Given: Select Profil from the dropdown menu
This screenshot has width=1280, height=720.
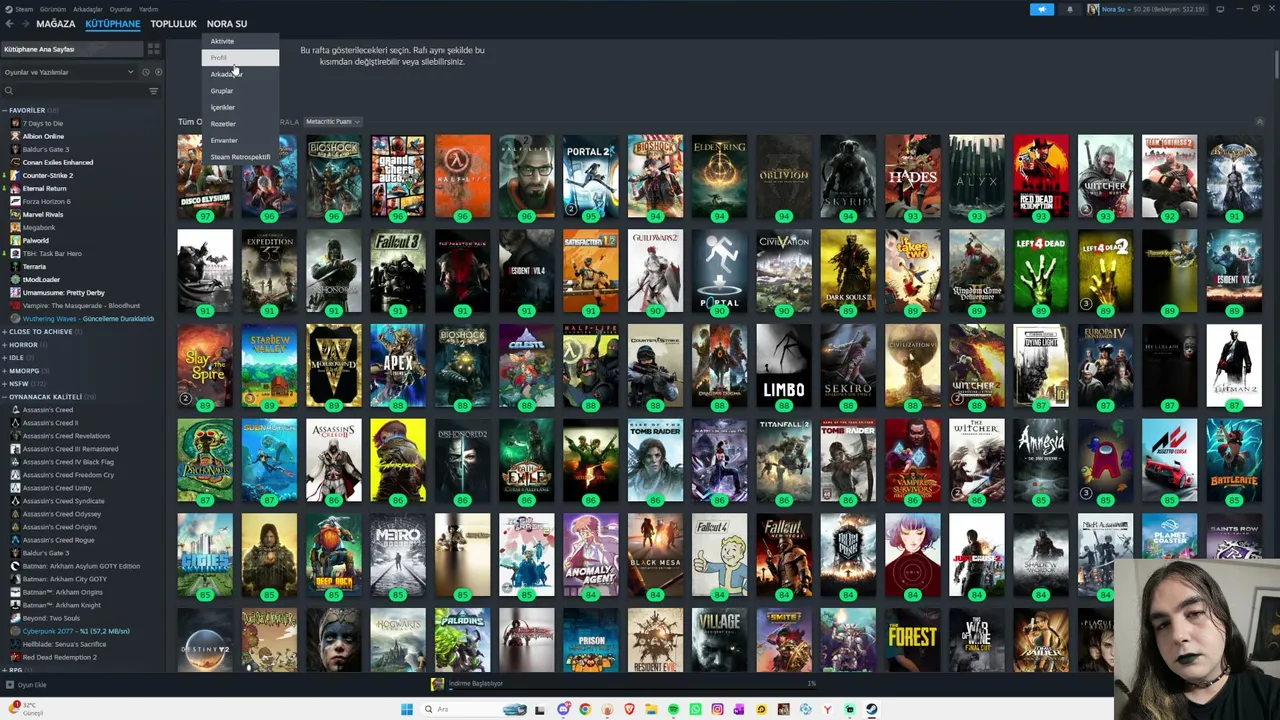Looking at the screenshot, I should (240, 58).
